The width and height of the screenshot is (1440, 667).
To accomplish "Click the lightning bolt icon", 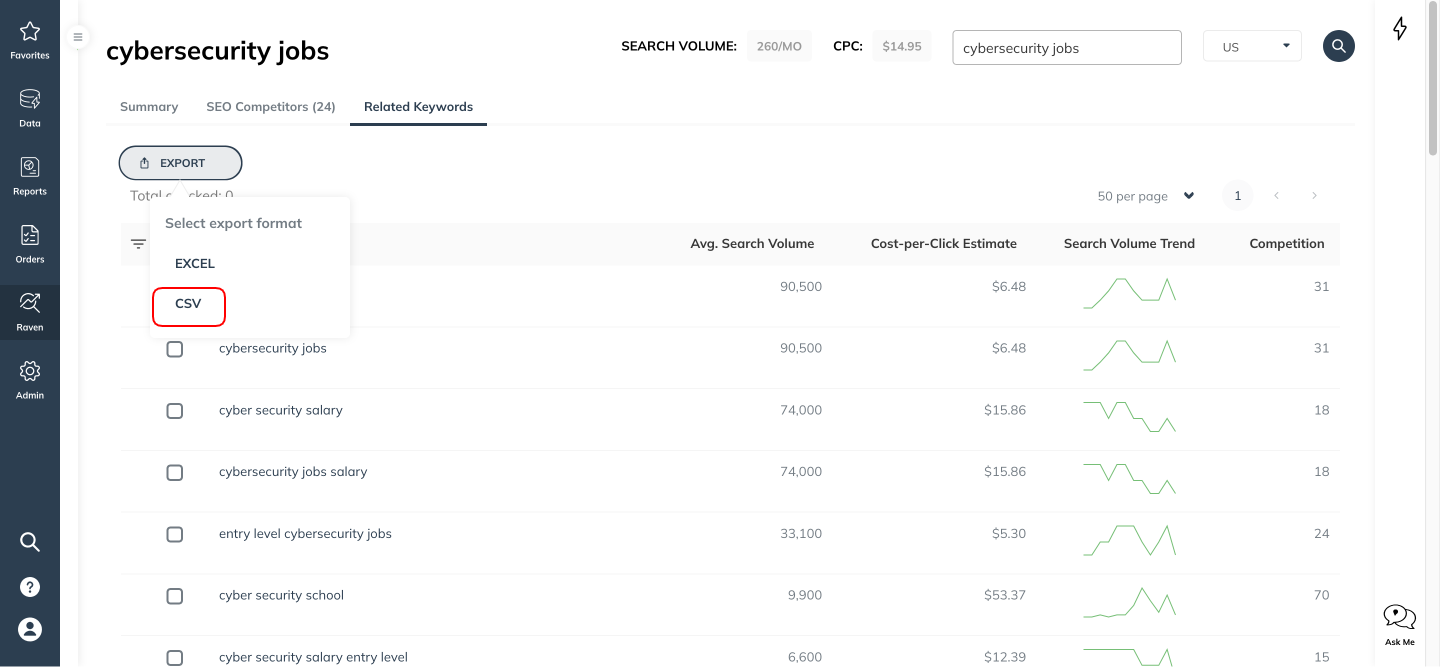I will tap(1400, 29).
